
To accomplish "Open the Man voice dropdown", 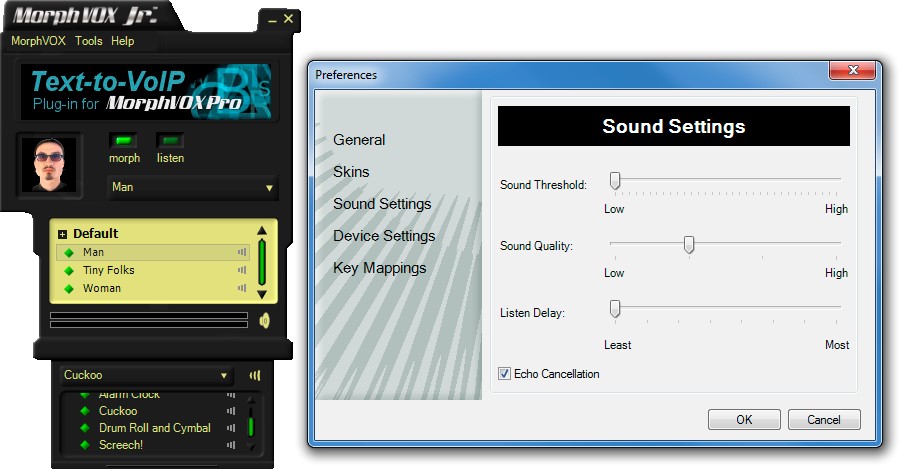I will point(192,187).
